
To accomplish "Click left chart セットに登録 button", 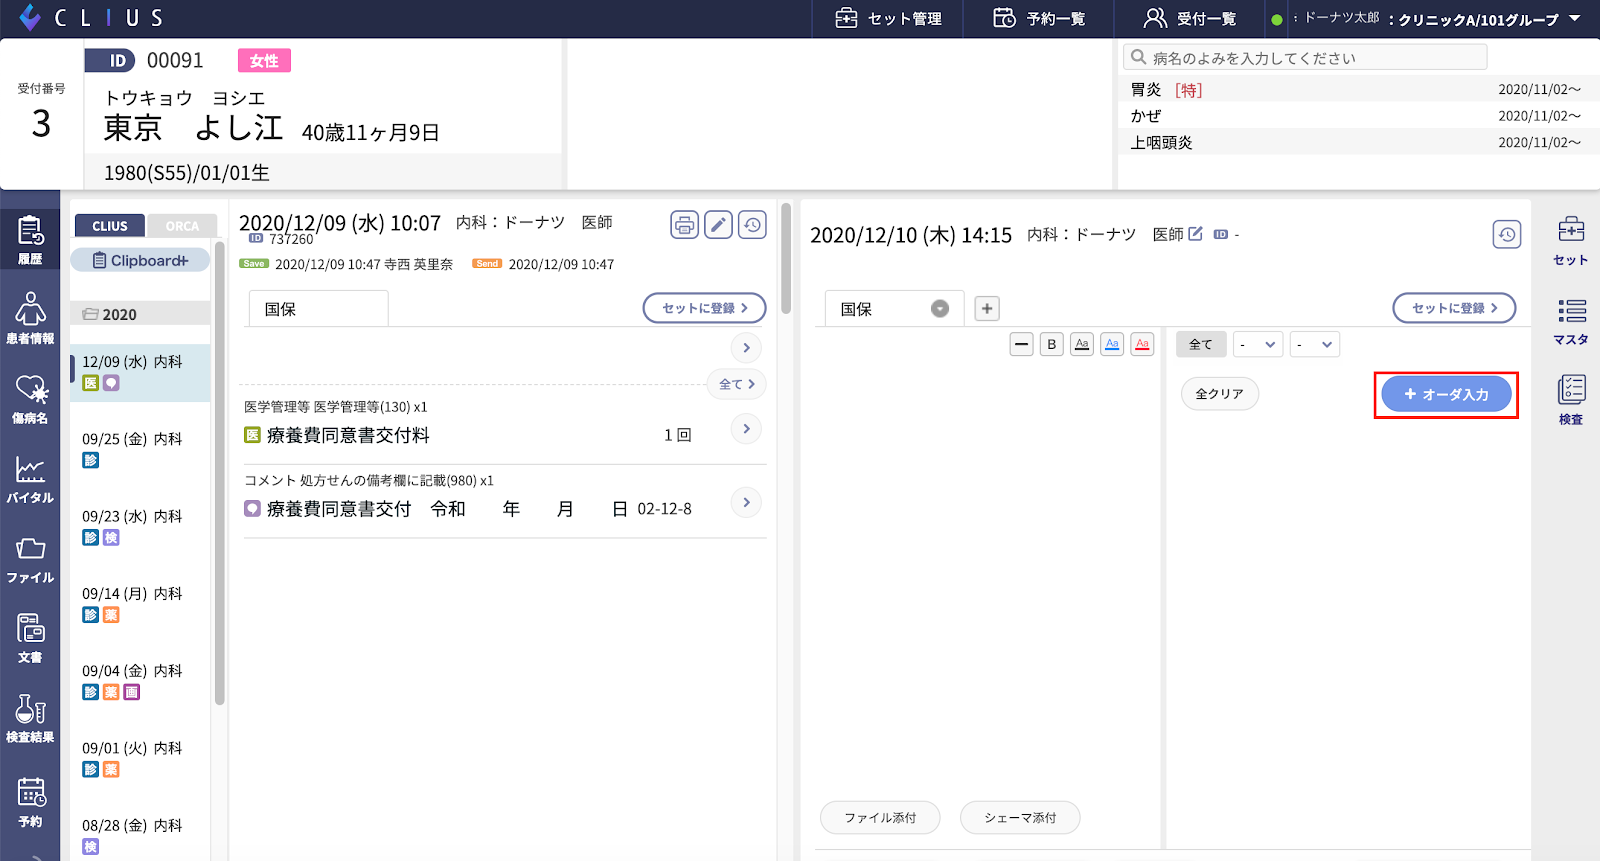I will click(x=704, y=308).
